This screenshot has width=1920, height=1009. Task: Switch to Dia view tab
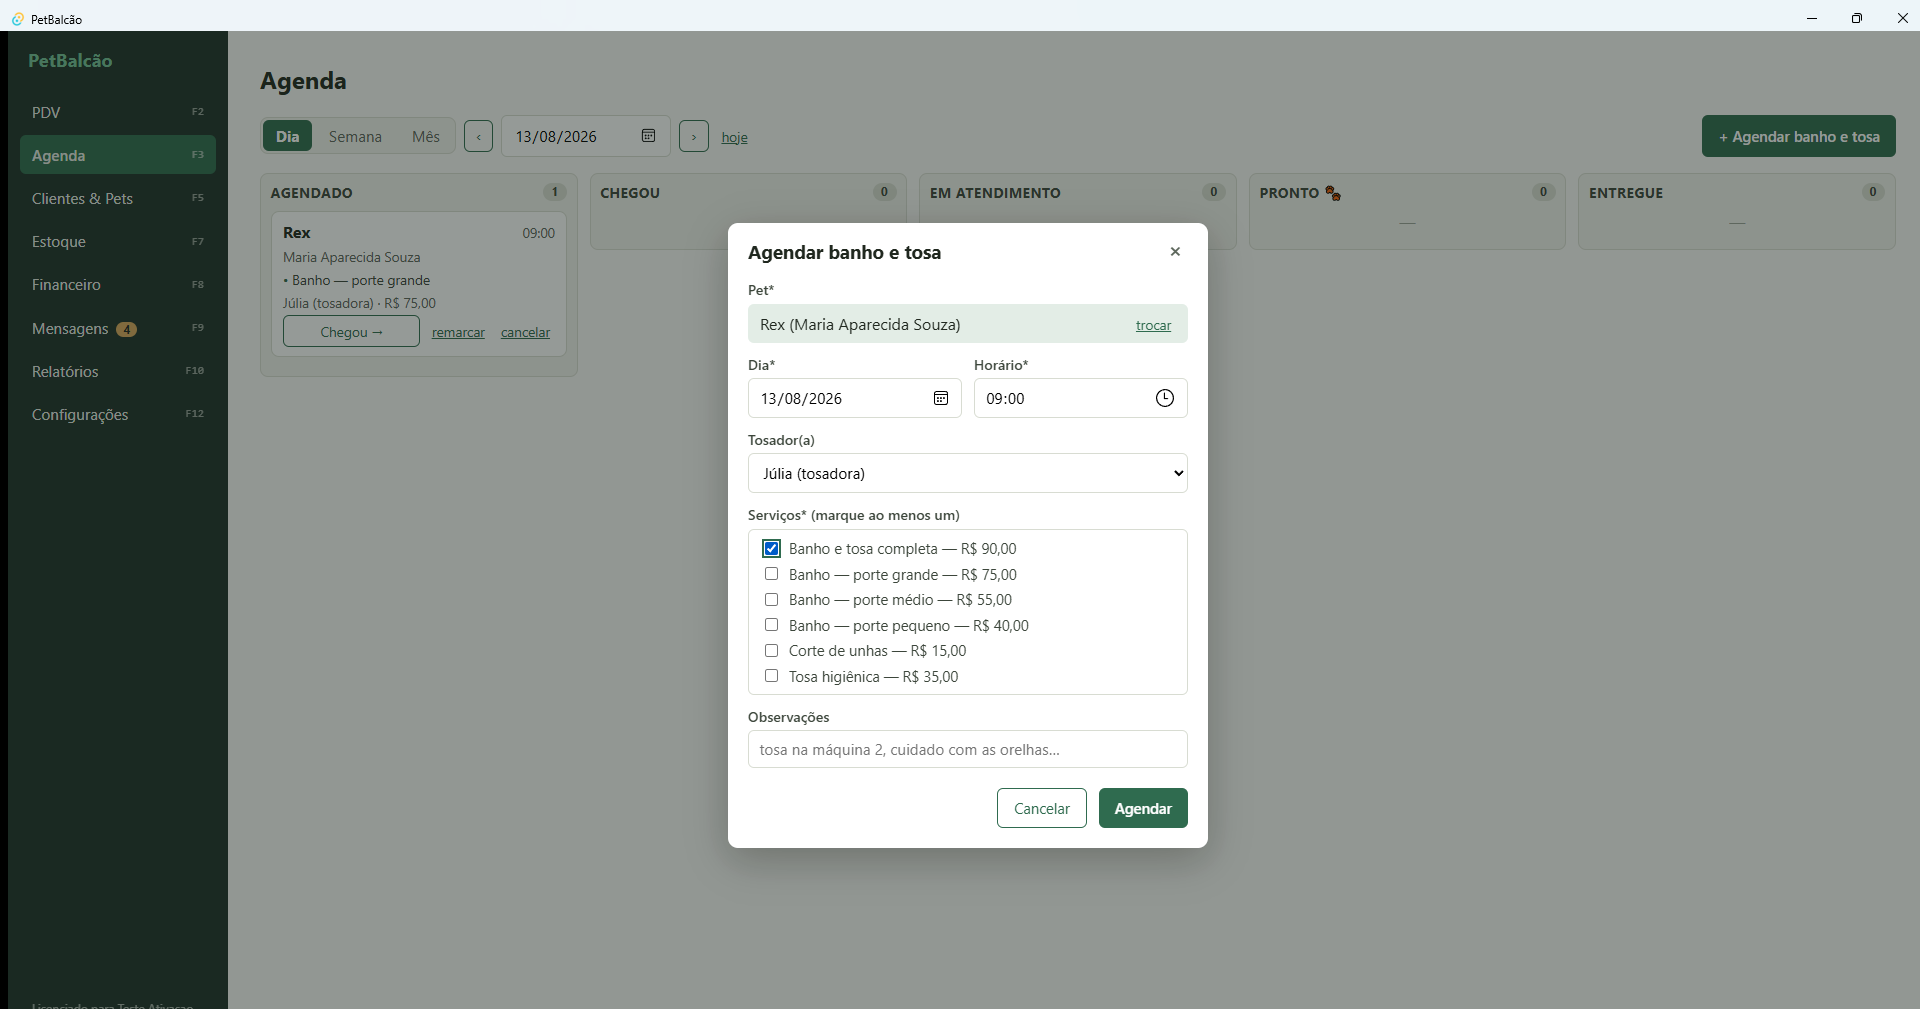(288, 136)
